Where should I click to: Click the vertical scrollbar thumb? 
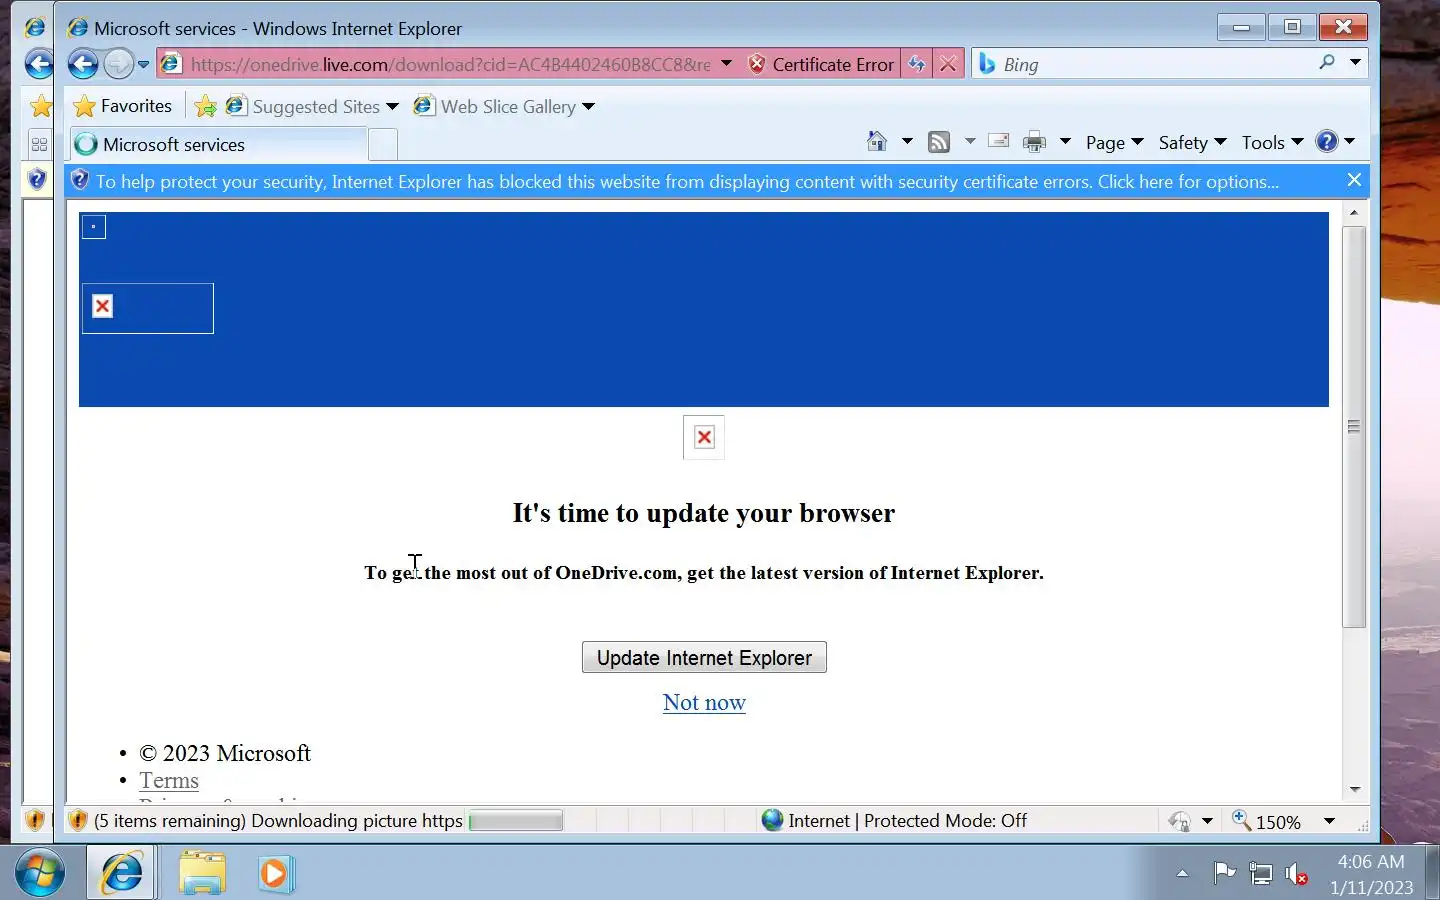(1354, 427)
